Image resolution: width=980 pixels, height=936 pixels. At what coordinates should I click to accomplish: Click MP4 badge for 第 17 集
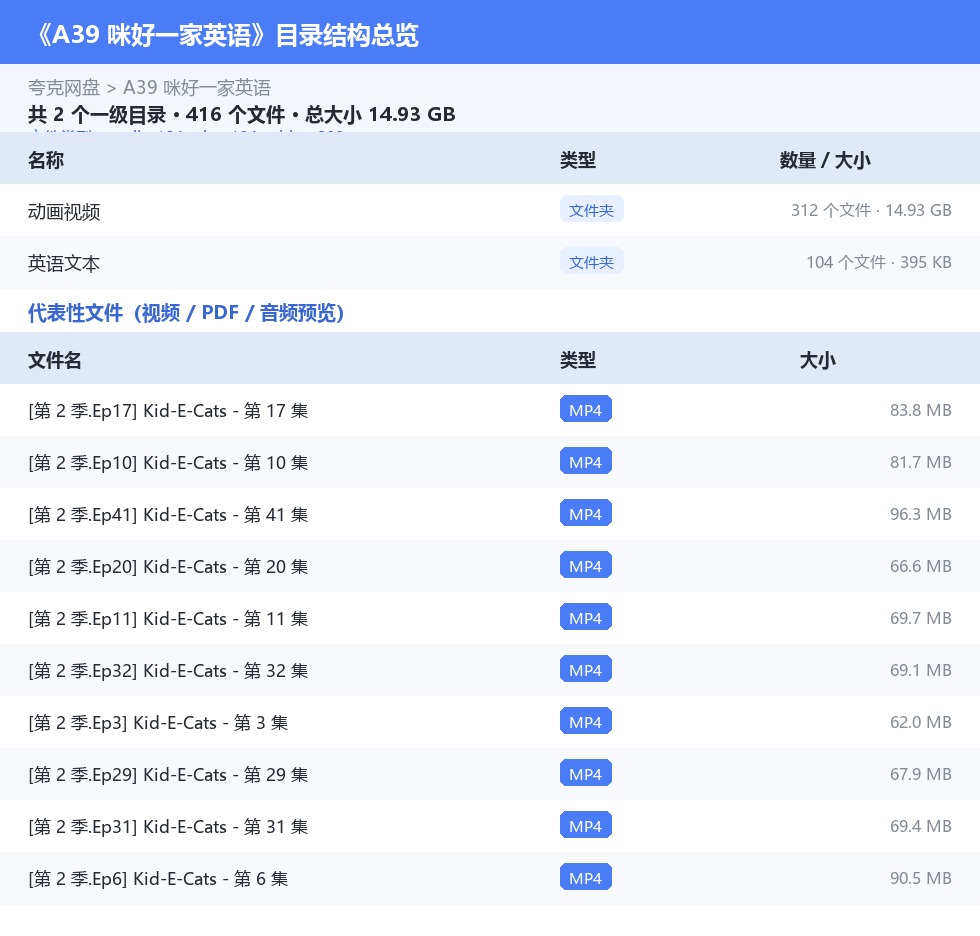[586, 409]
